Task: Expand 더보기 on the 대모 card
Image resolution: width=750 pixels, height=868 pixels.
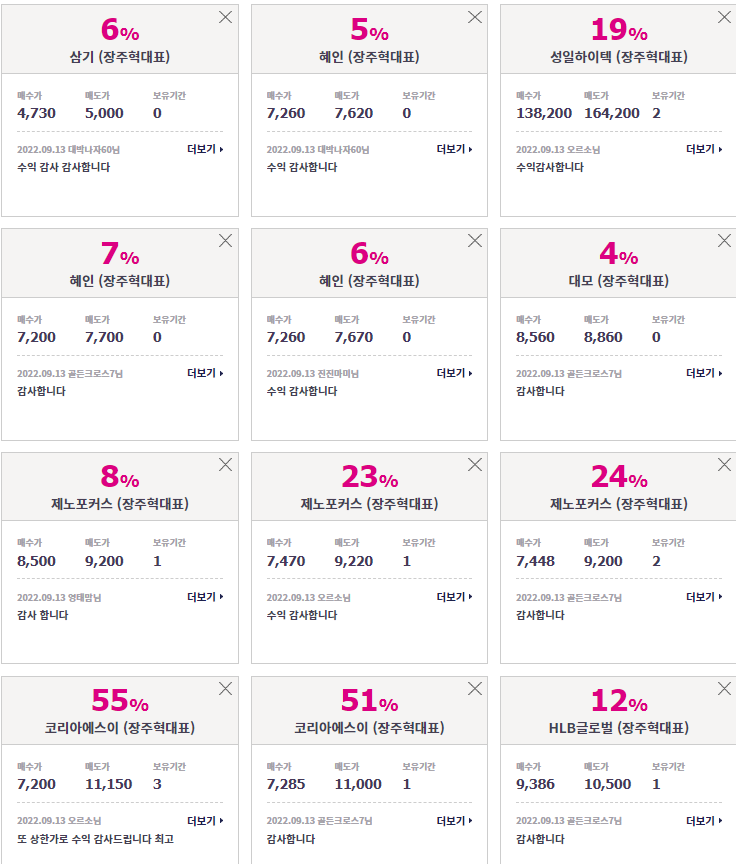Action: [704, 373]
